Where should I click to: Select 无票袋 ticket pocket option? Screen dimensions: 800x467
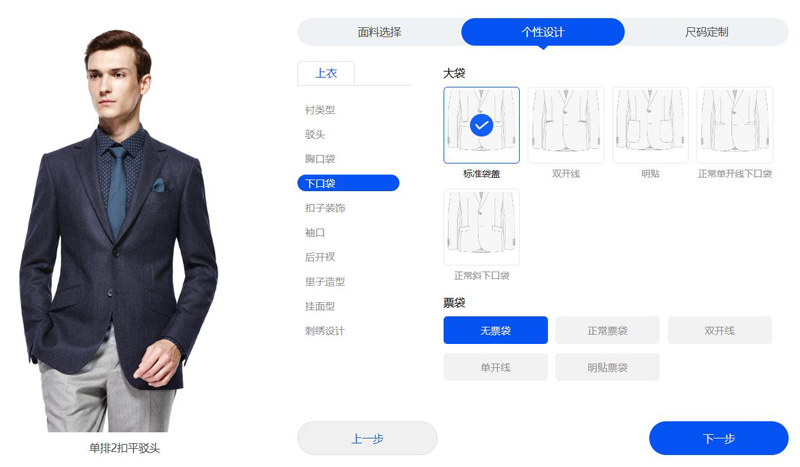[x=495, y=330]
